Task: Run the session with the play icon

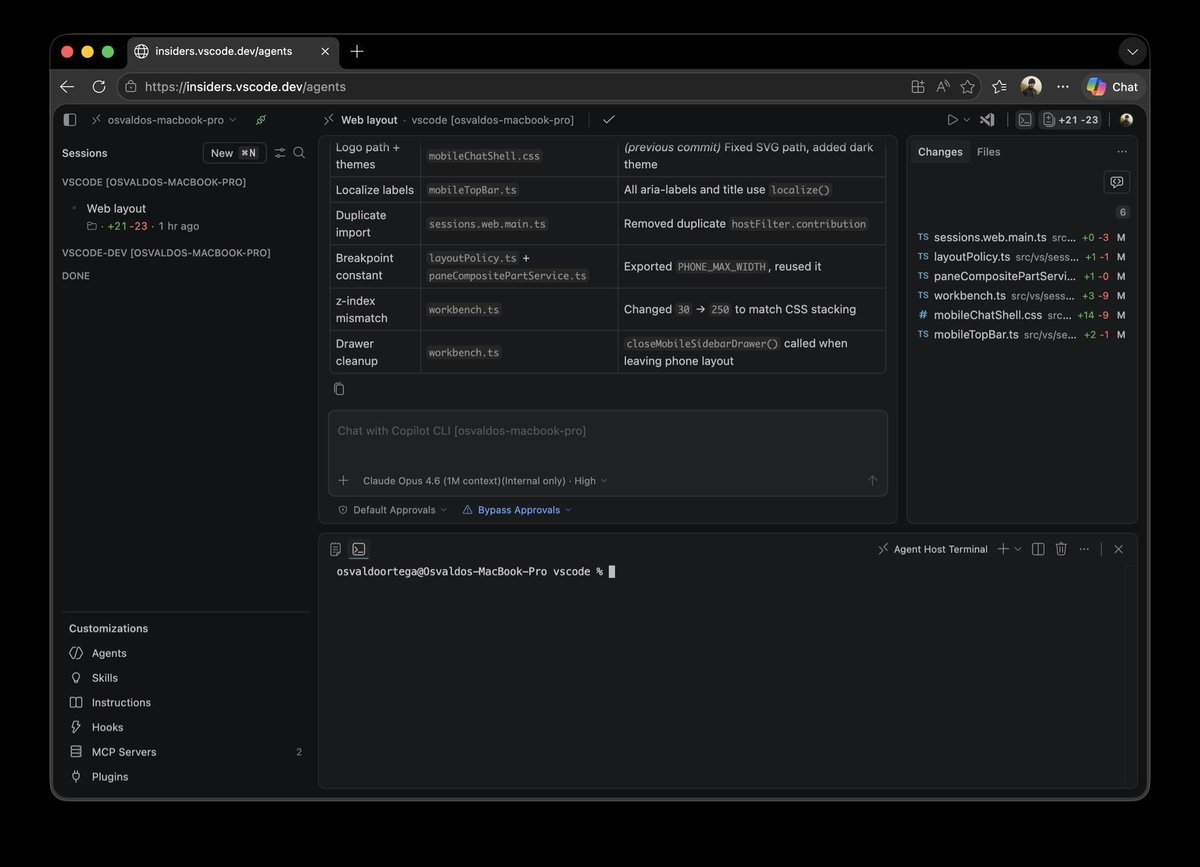Action: pos(952,120)
